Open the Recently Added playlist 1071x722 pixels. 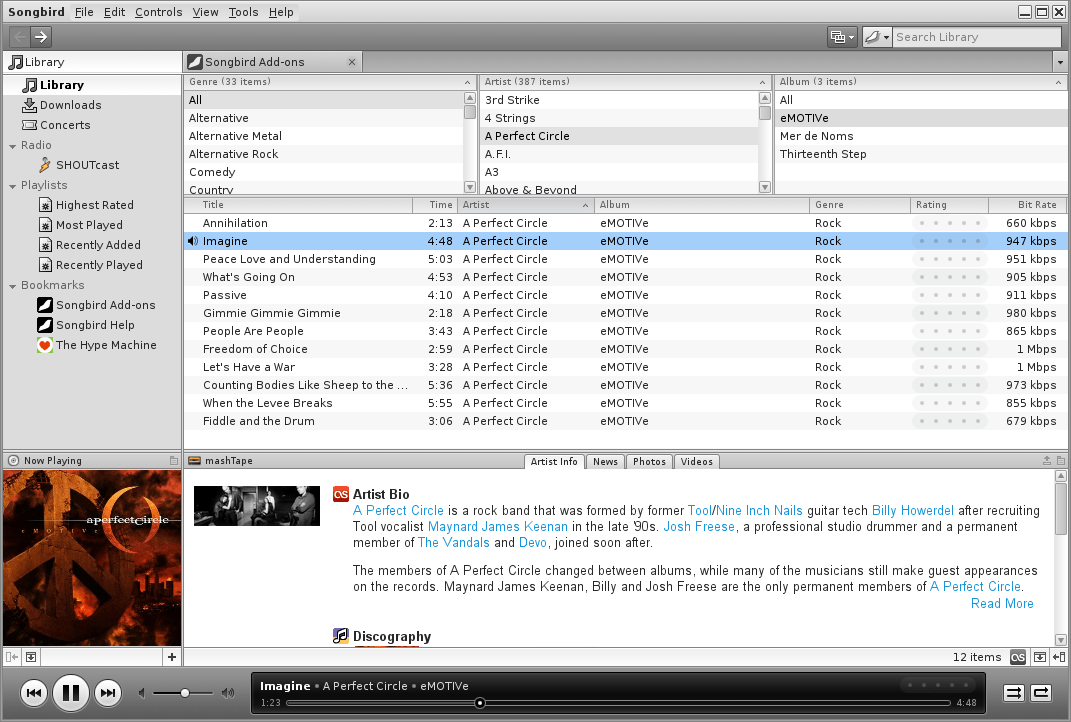(89, 245)
